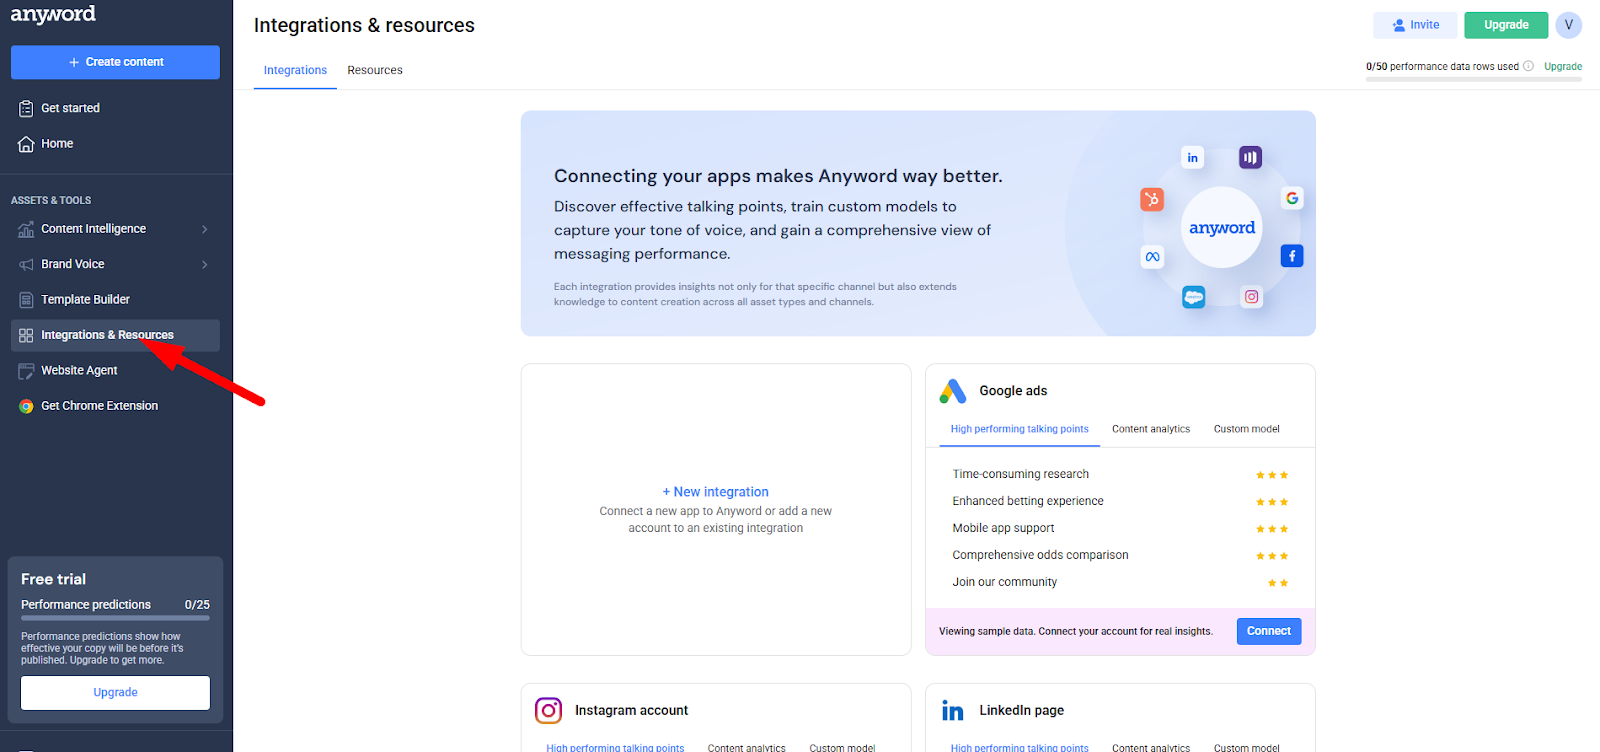Click the performance data rows usage bar
1600x752 pixels.
pos(1474,79)
